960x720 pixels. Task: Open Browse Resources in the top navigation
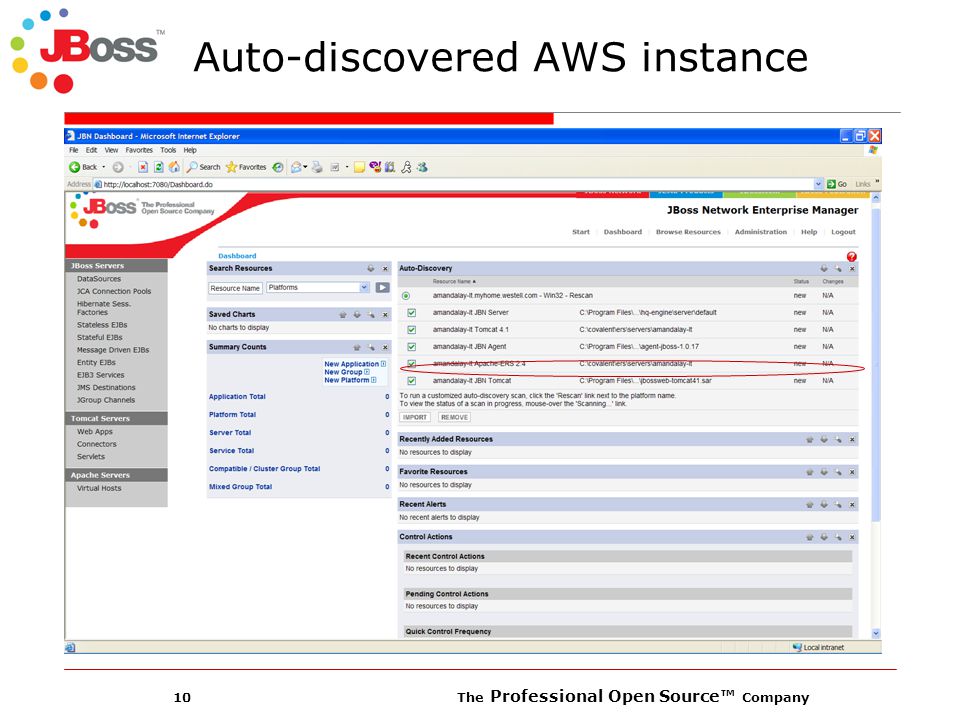click(688, 232)
